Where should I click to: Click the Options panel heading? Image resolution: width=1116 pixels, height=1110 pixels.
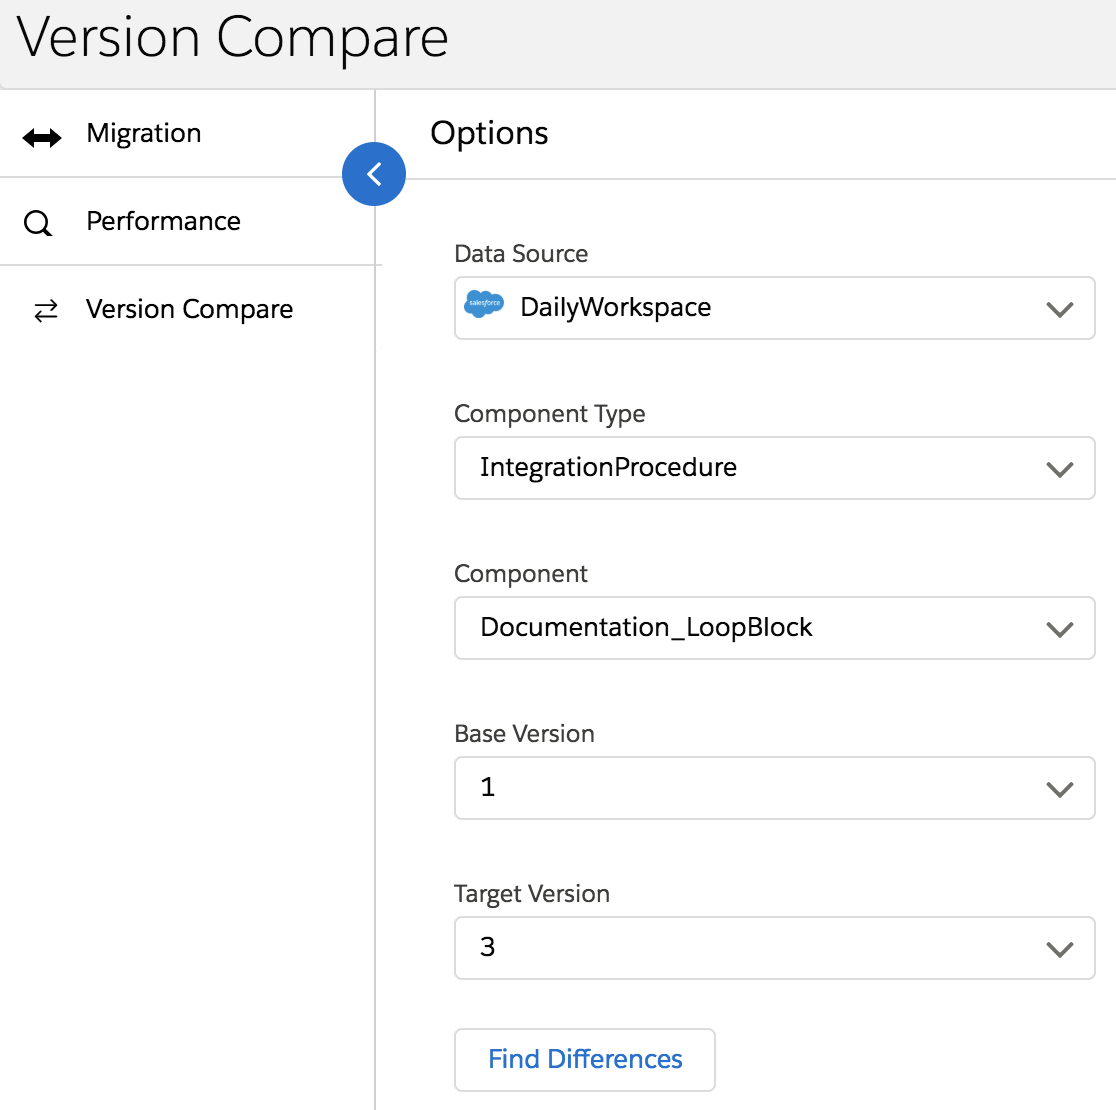coord(489,134)
